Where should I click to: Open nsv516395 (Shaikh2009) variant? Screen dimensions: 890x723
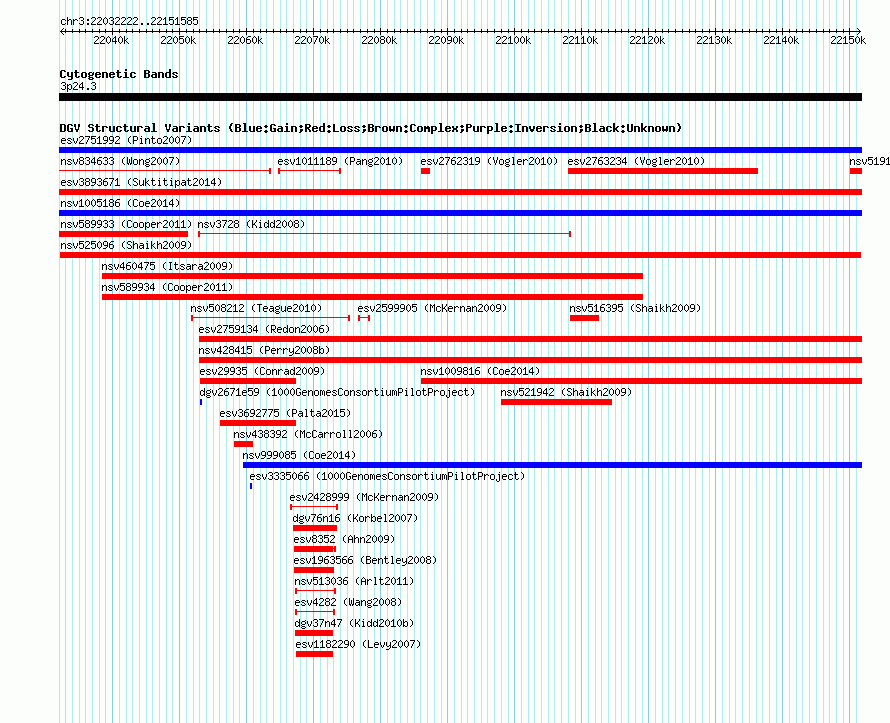[x=635, y=308]
